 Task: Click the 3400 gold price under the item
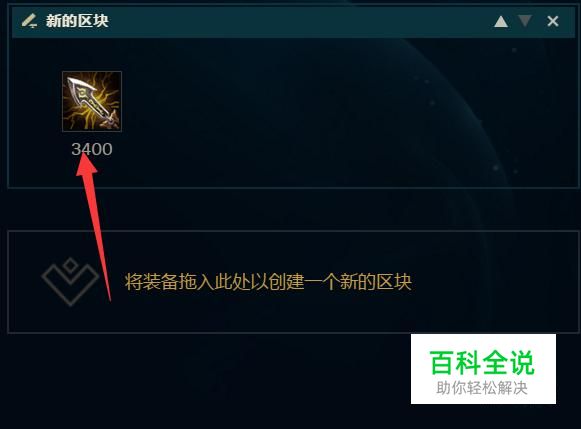tap(92, 149)
